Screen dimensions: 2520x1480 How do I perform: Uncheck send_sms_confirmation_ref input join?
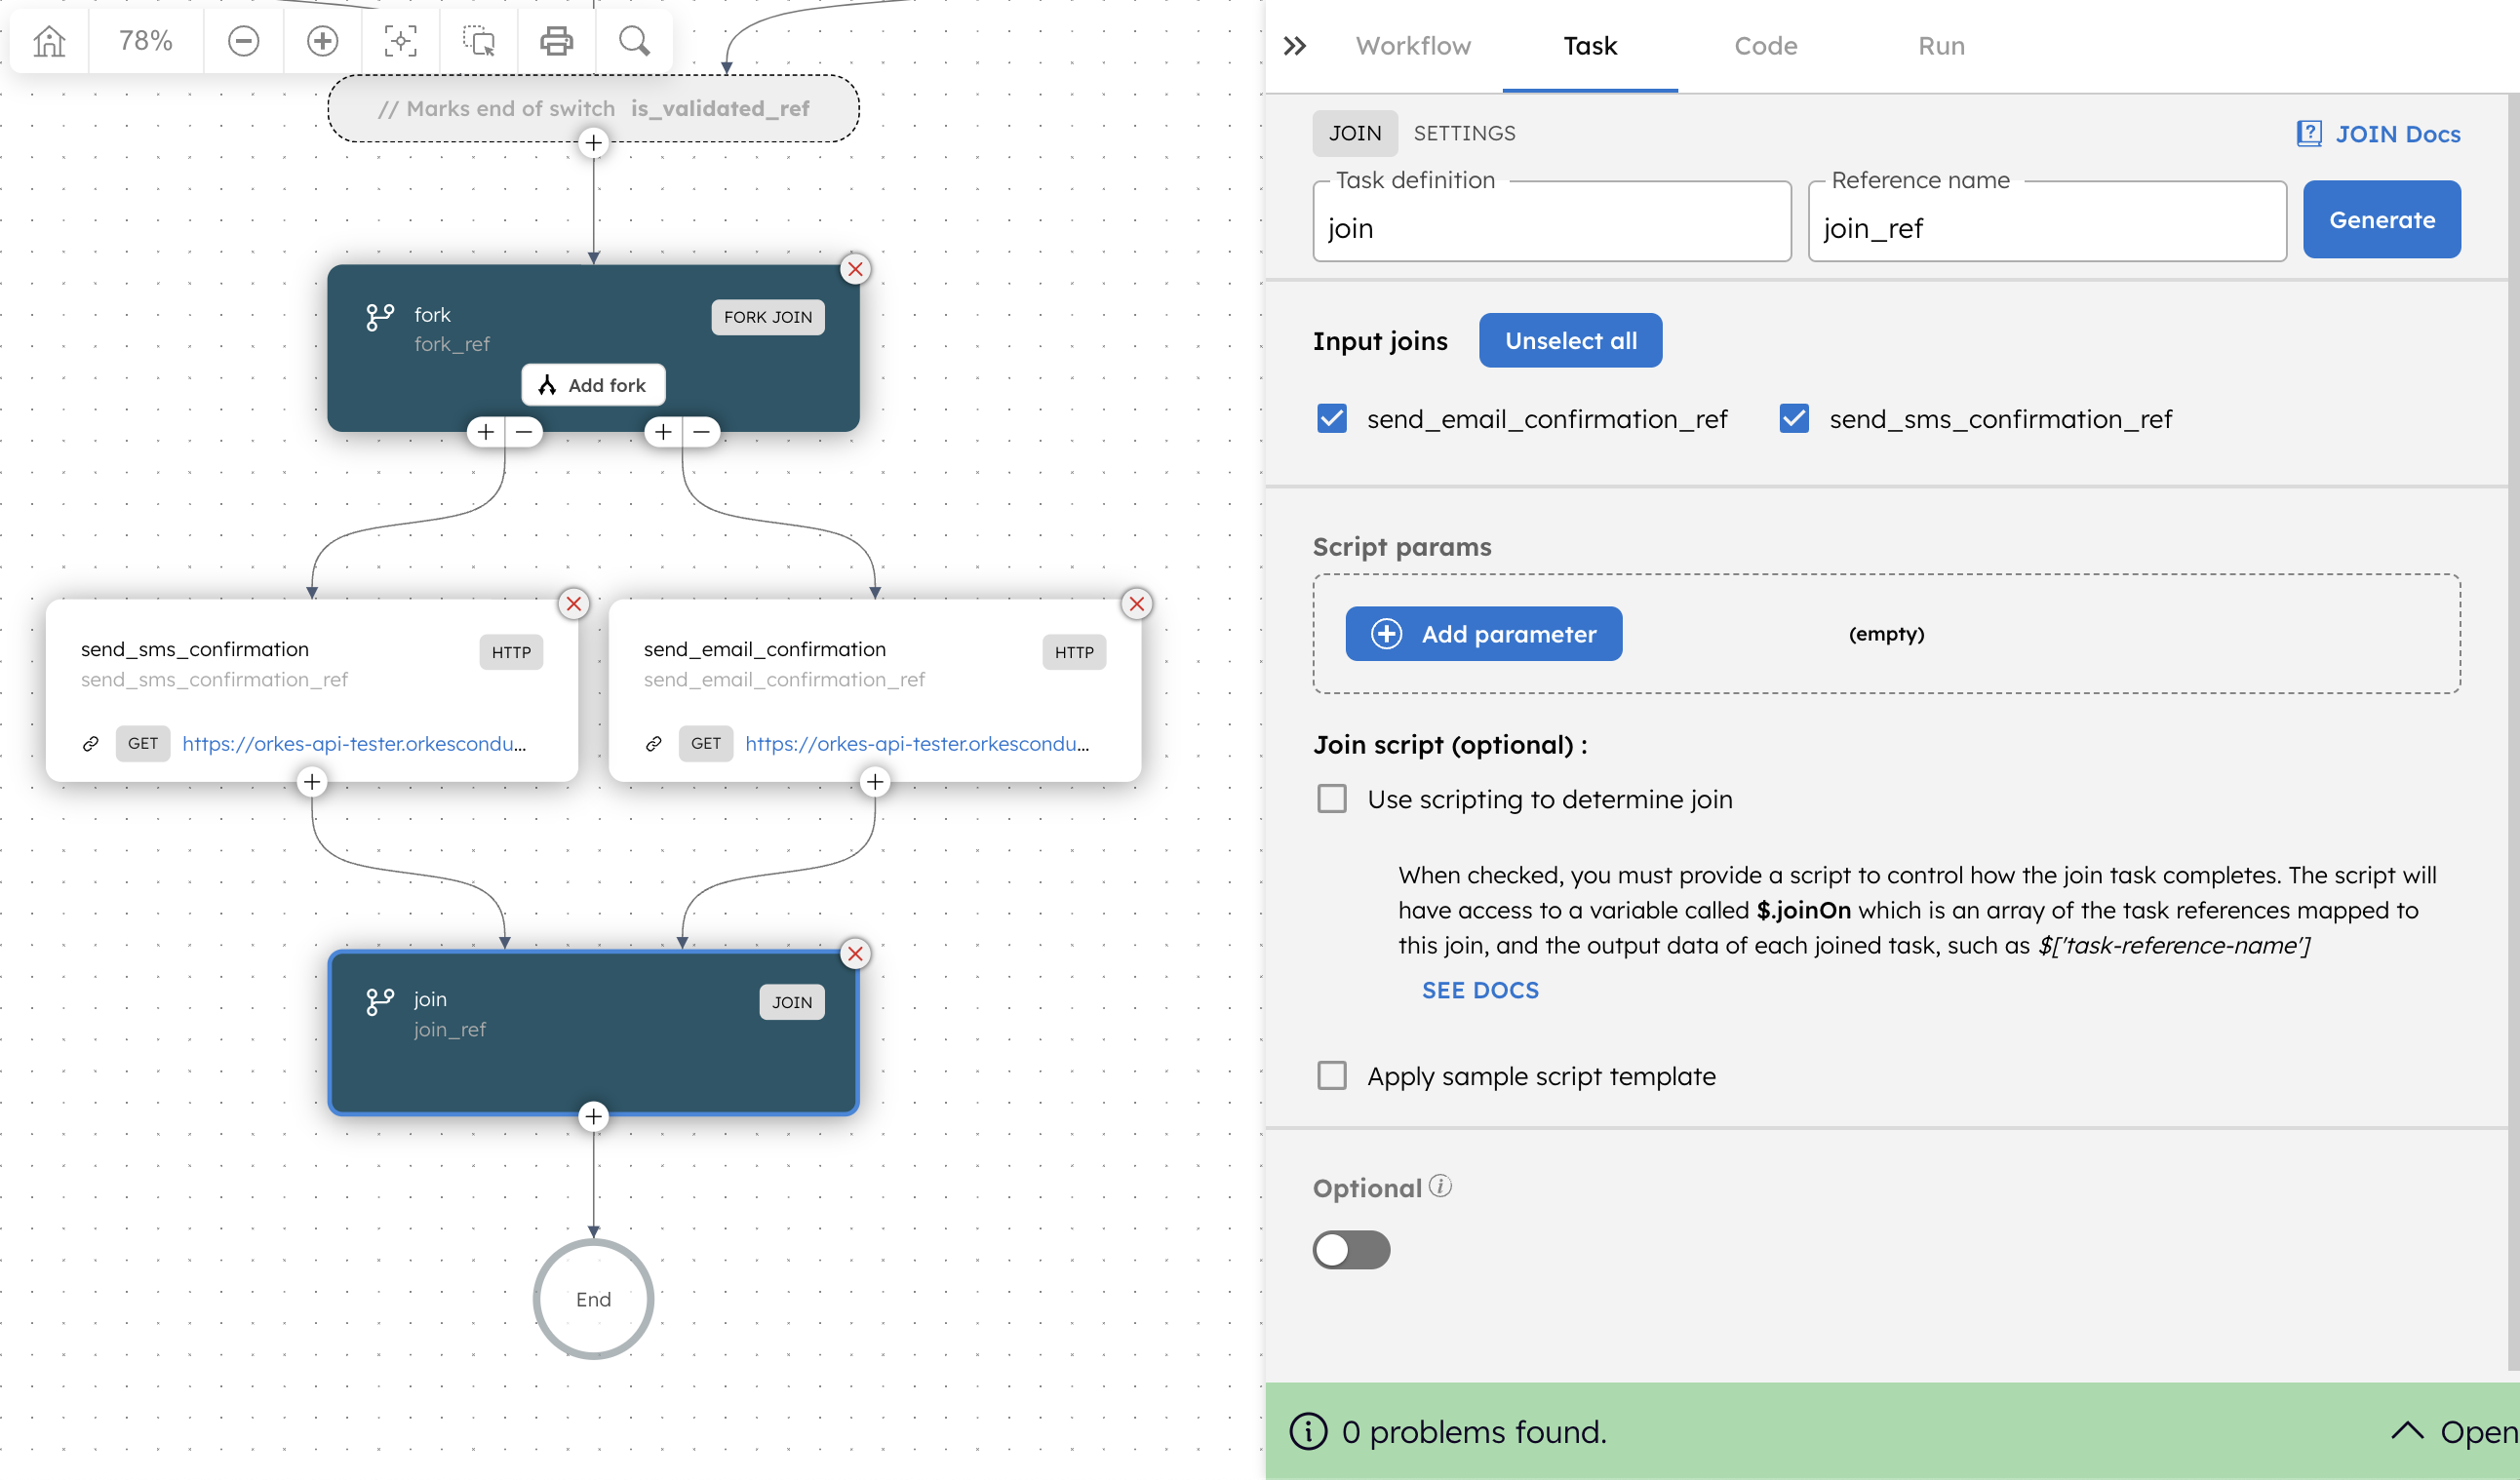(1794, 418)
